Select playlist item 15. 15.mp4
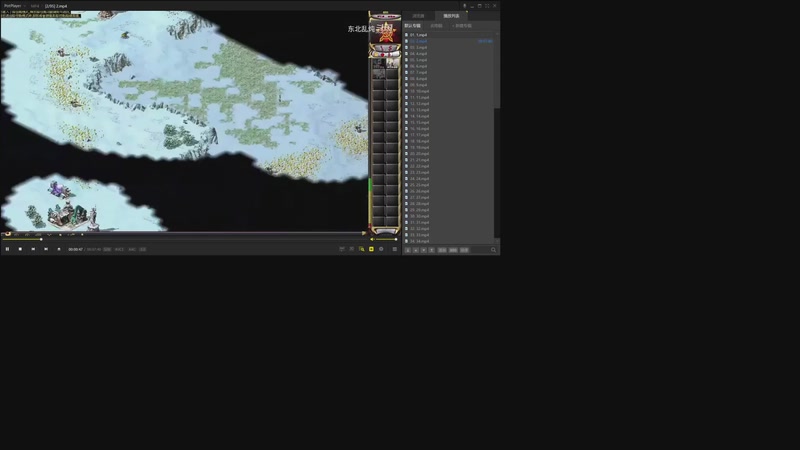This screenshot has width=800, height=450. point(449,122)
